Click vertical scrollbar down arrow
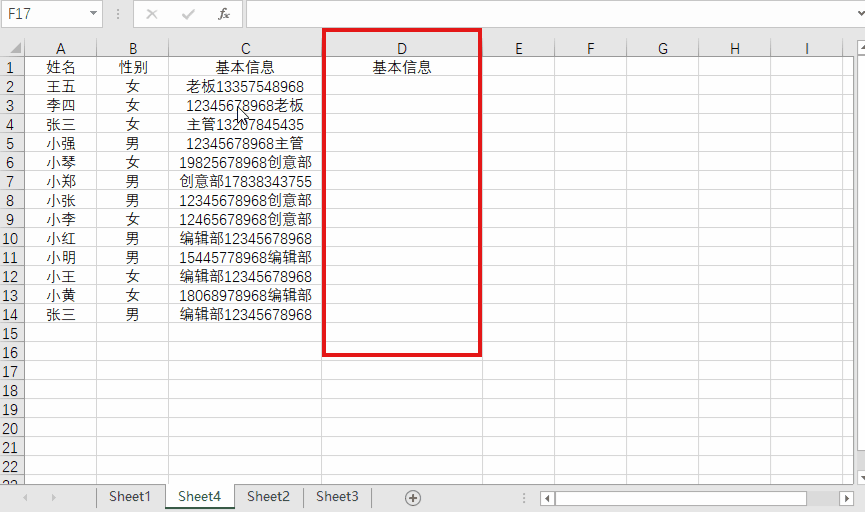 pyautogui.click(x=861, y=477)
